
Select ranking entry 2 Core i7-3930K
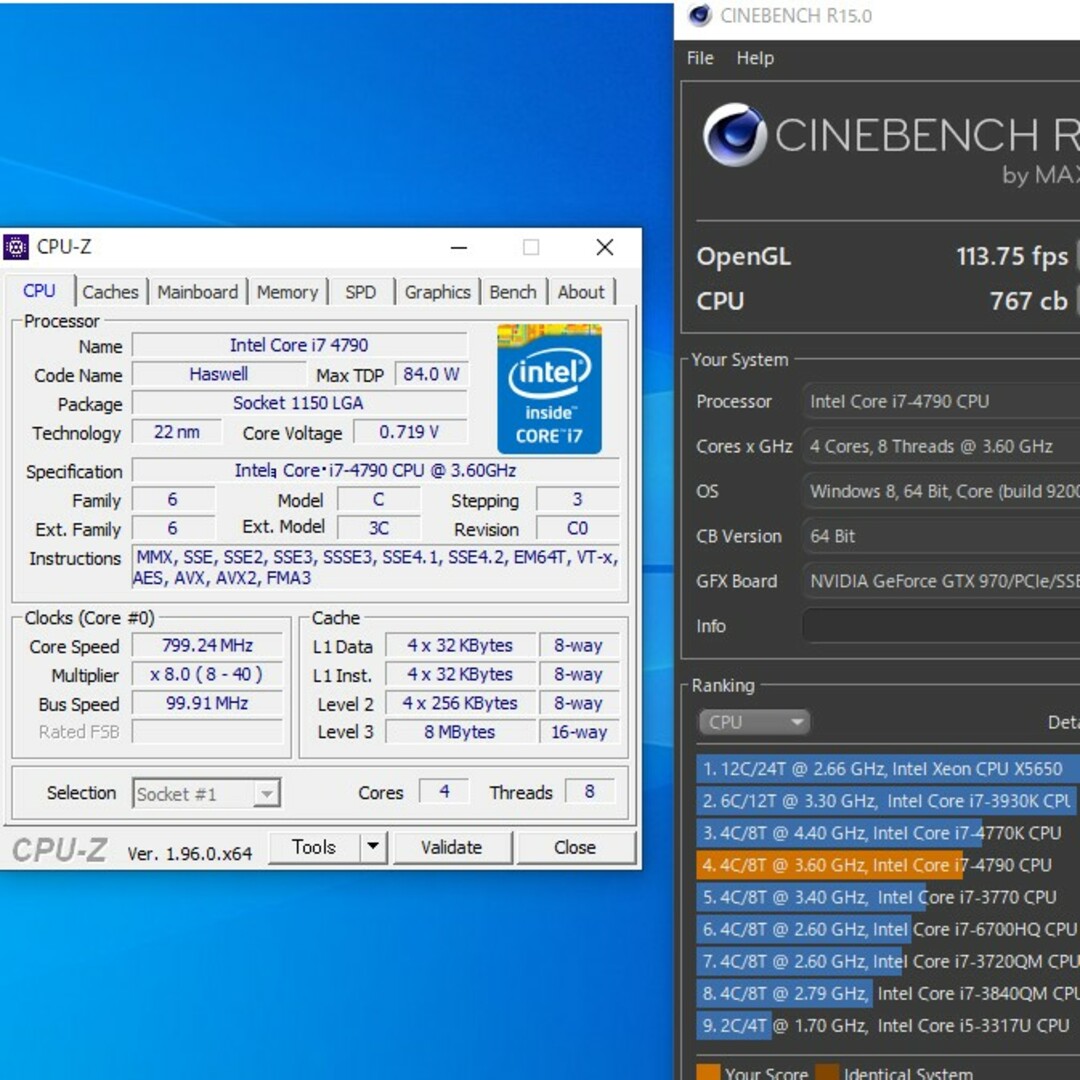click(x=888, y=801)
